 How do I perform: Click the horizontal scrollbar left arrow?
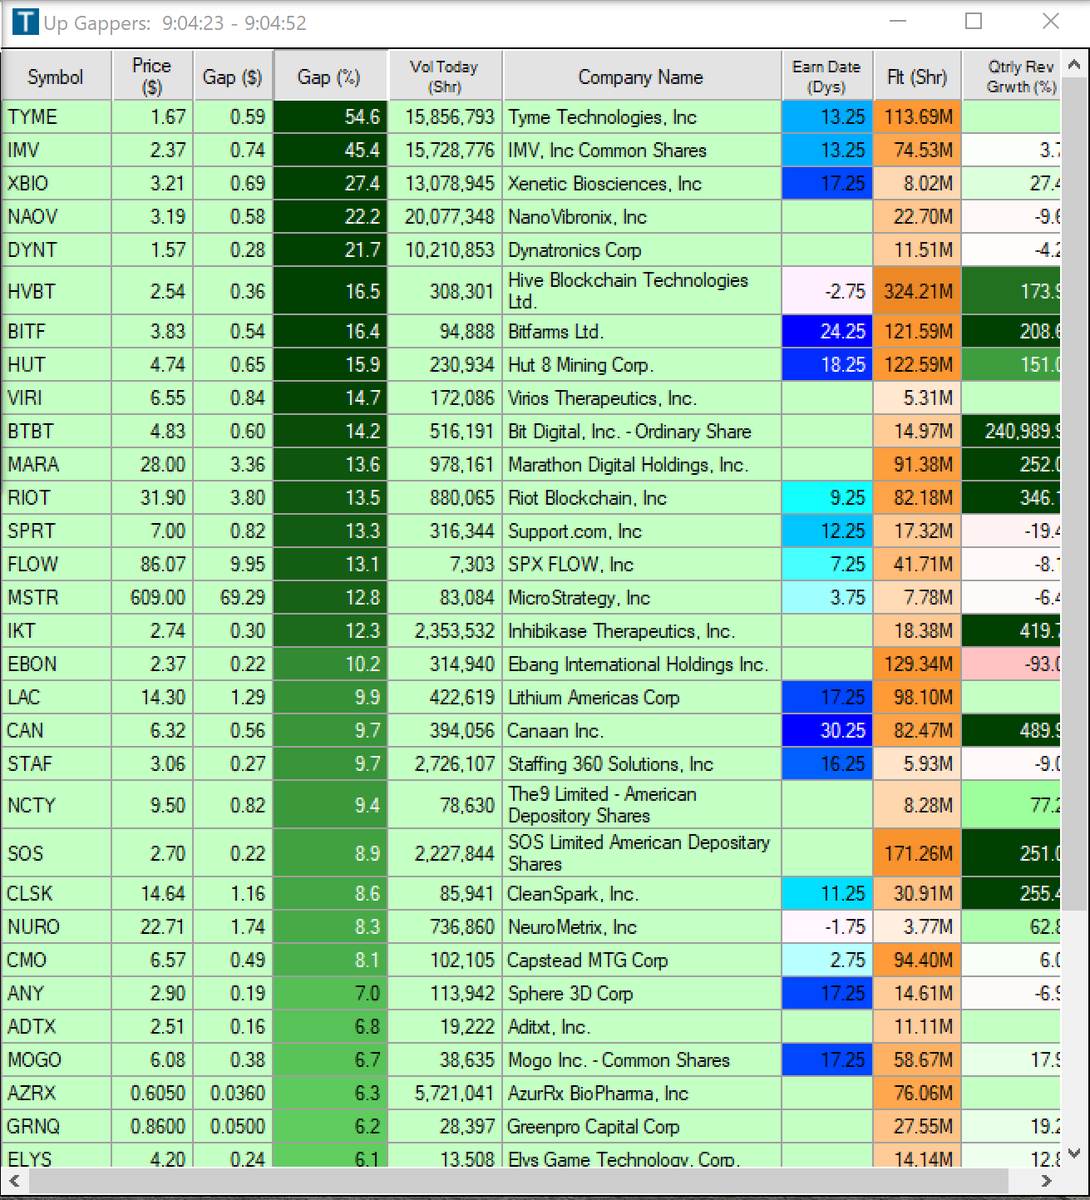14,1180
